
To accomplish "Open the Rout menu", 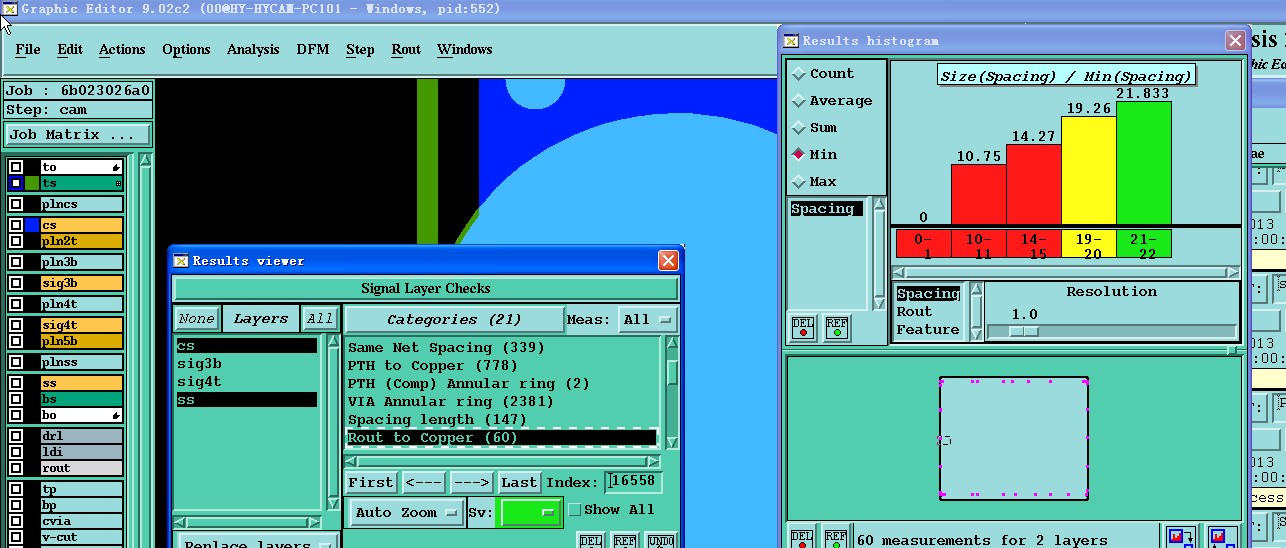I will [406, 50].
